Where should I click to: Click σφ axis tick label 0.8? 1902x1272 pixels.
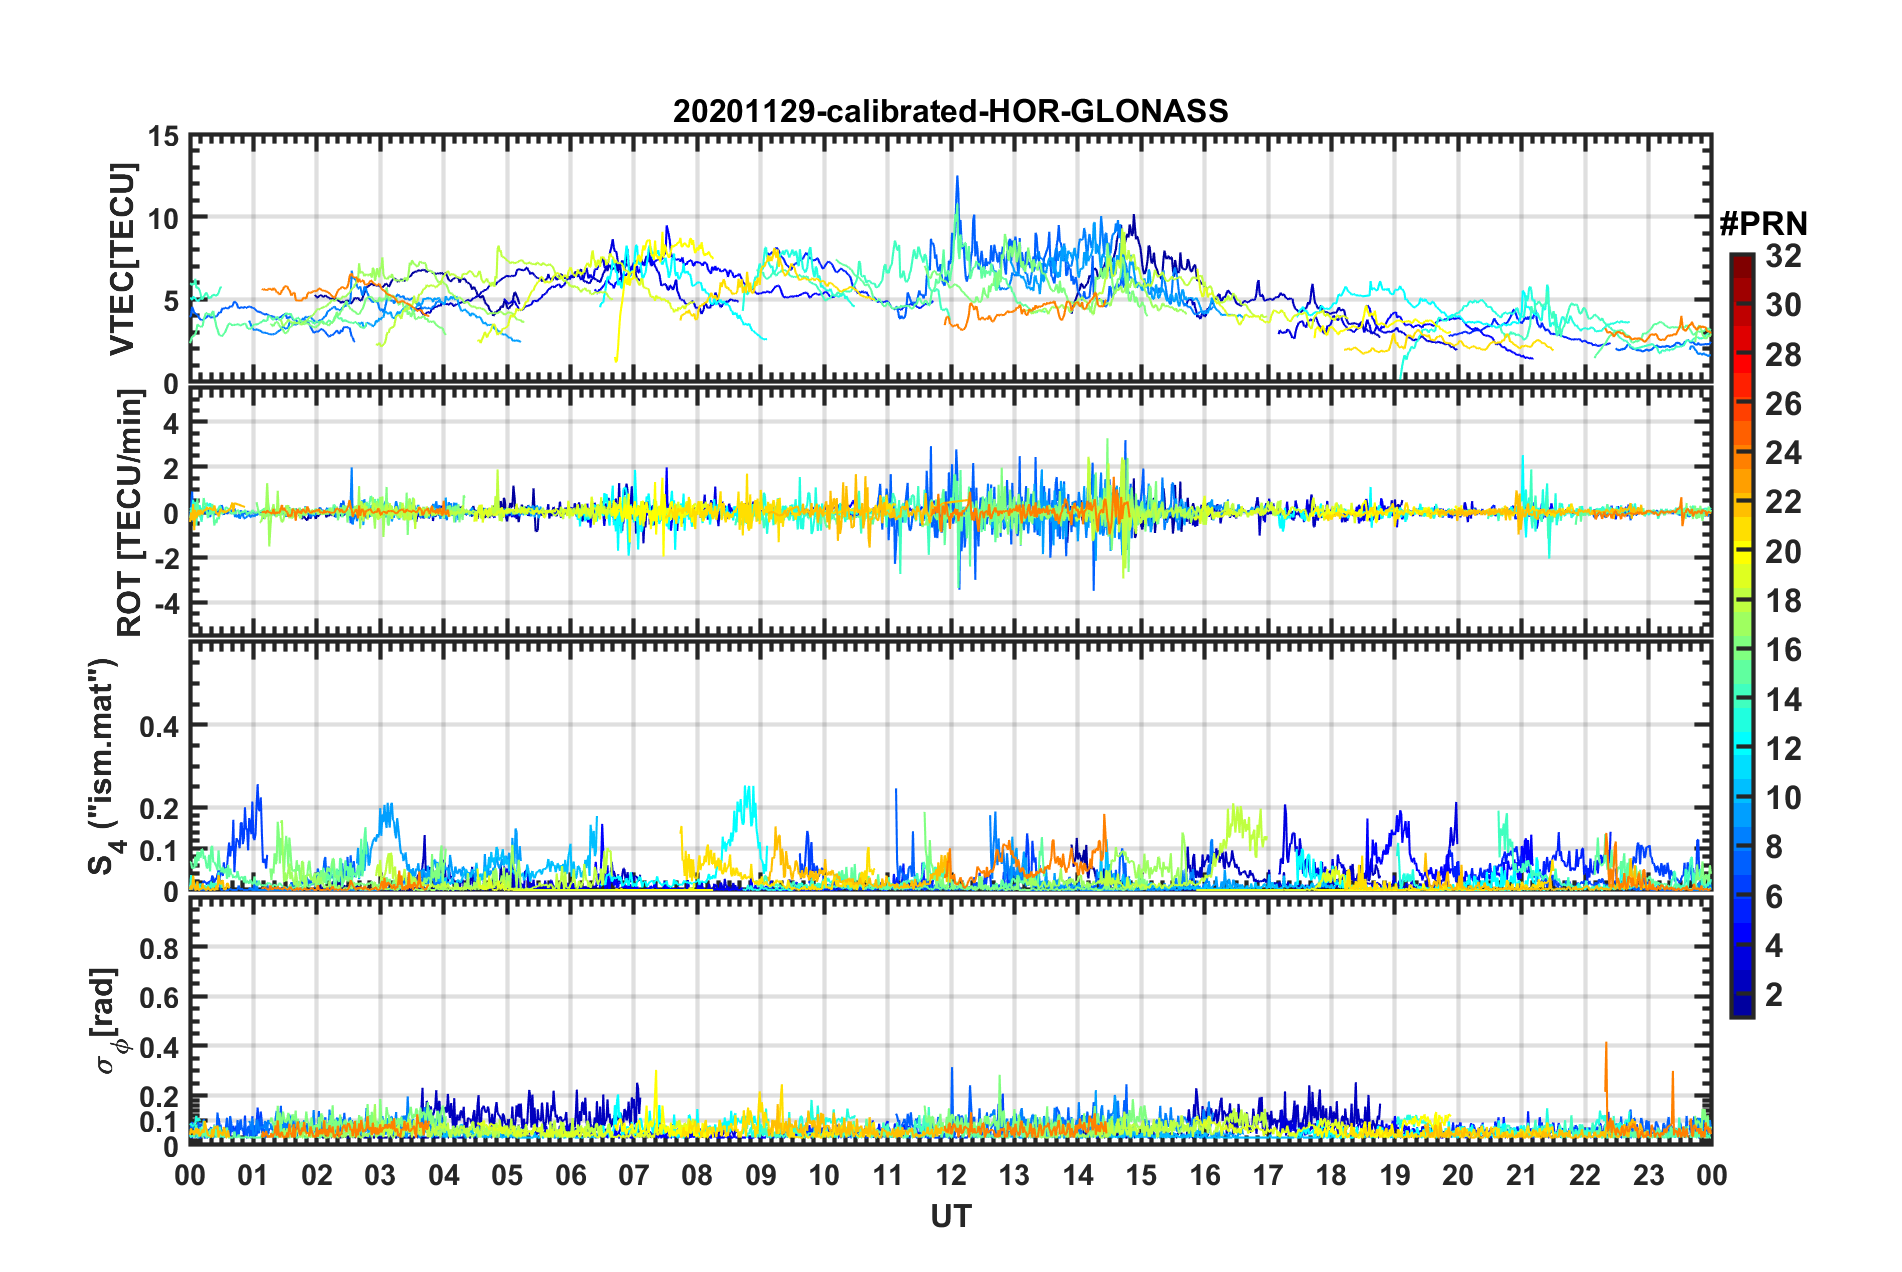(x=160, y=948)
